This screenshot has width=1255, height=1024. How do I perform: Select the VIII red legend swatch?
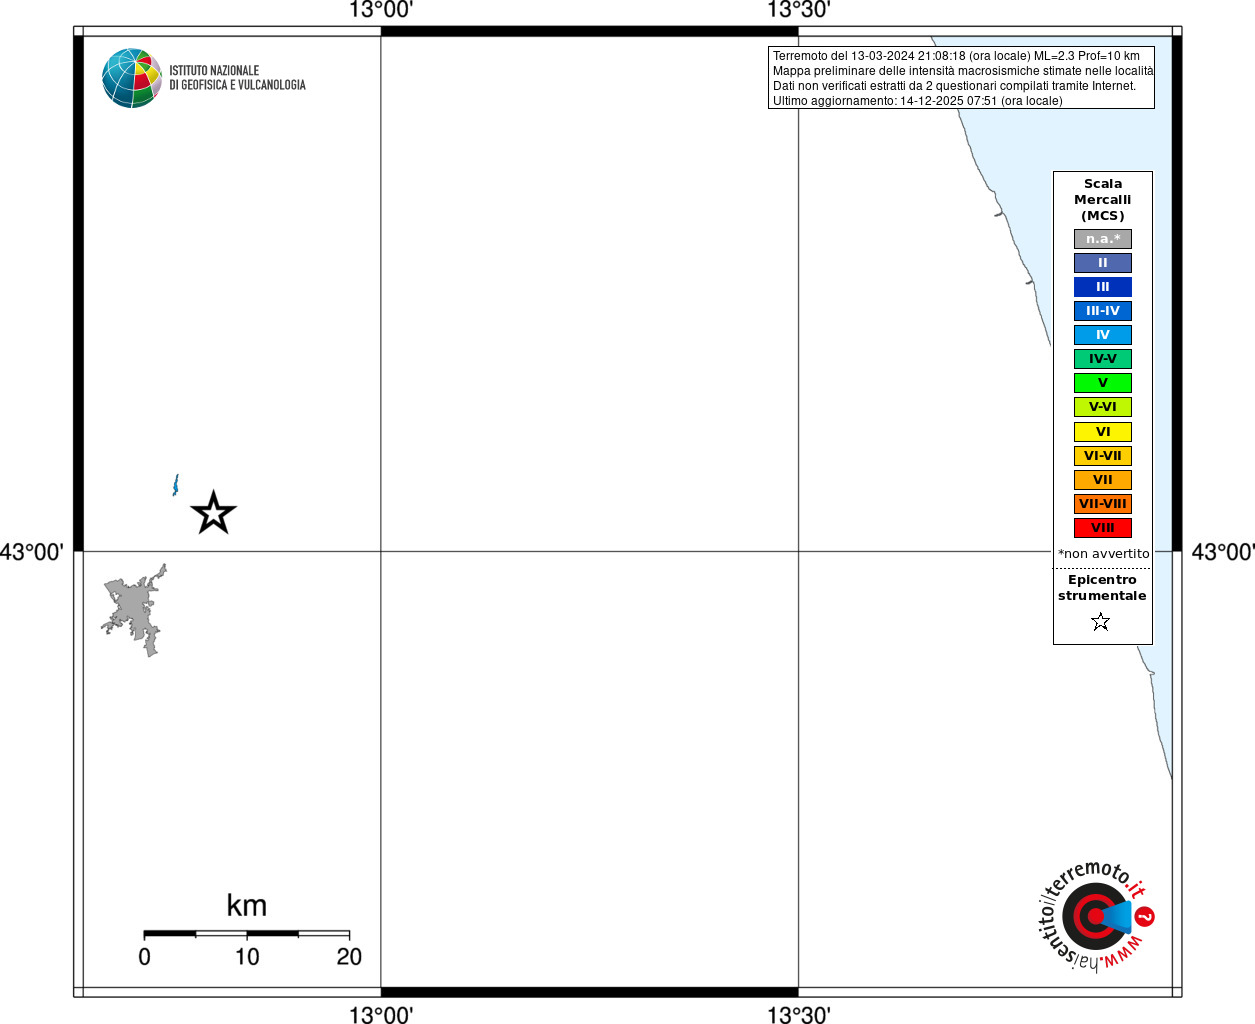coord(1103,528)
